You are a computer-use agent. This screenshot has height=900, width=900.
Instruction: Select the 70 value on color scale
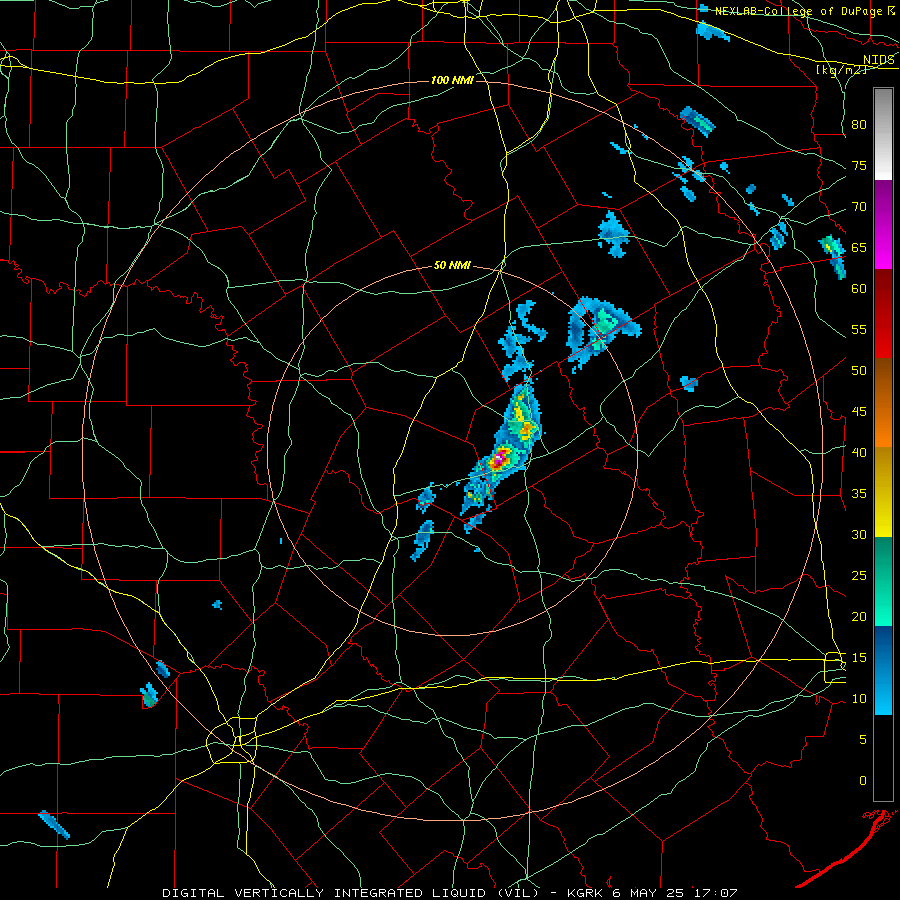click(859, 207)
